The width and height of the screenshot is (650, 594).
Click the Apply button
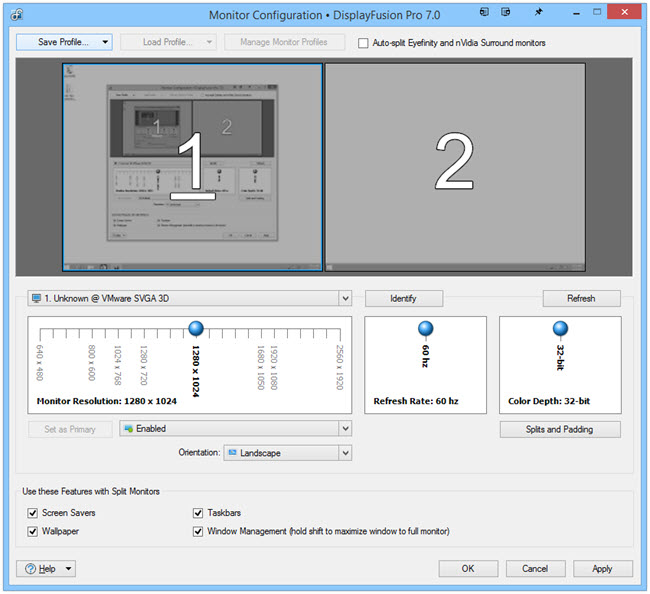click(602, 569)
